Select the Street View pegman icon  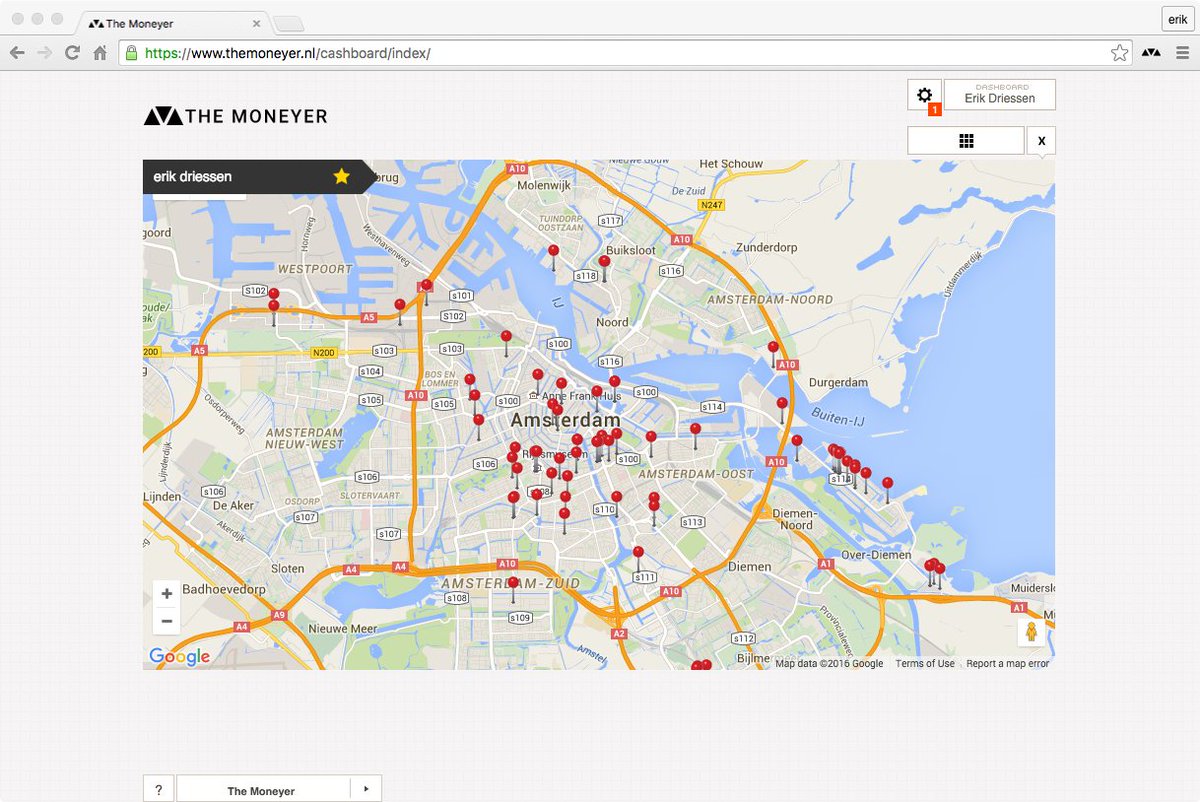tap(1031, 632)
